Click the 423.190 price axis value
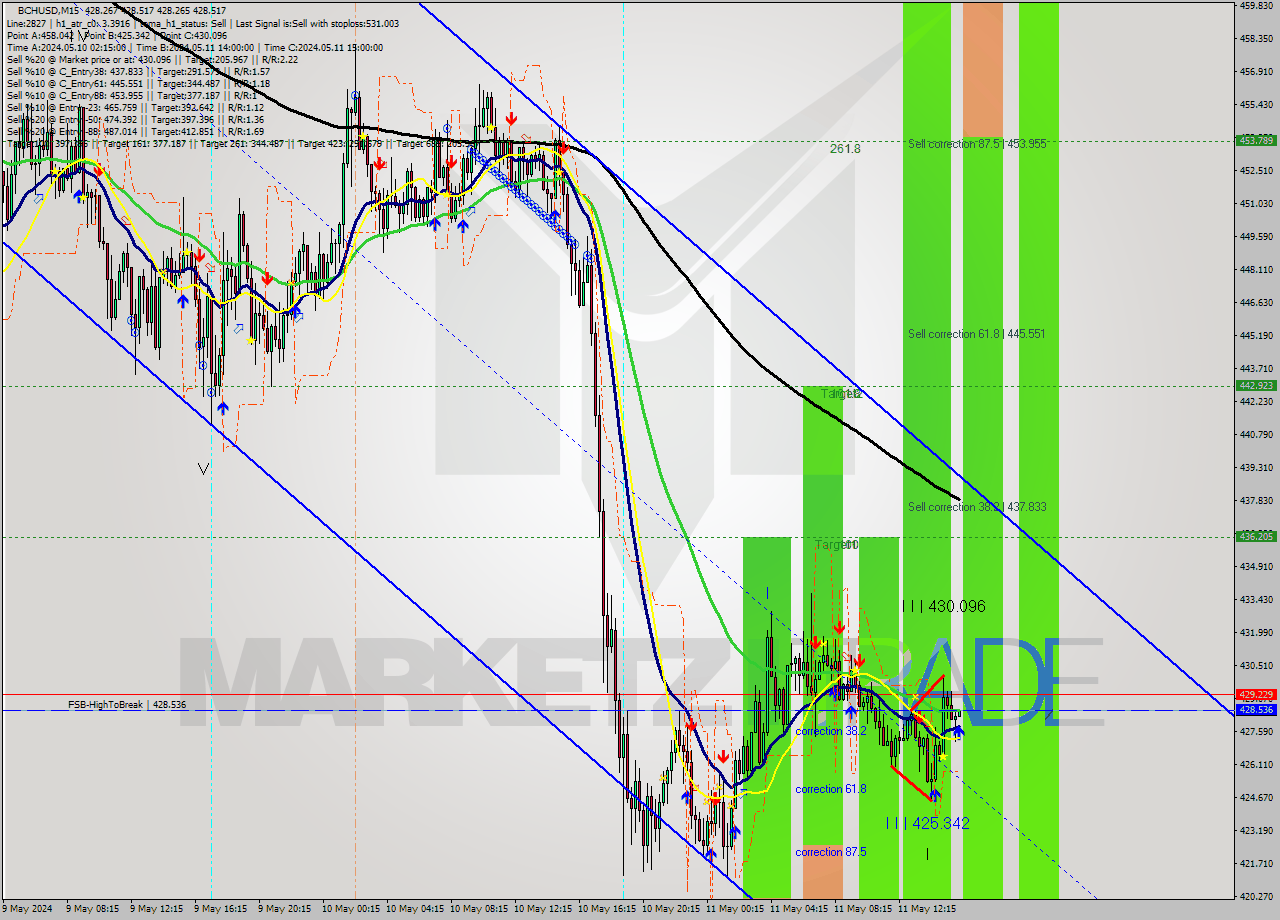1280x920 pixels. click(x=1256, y=830)
